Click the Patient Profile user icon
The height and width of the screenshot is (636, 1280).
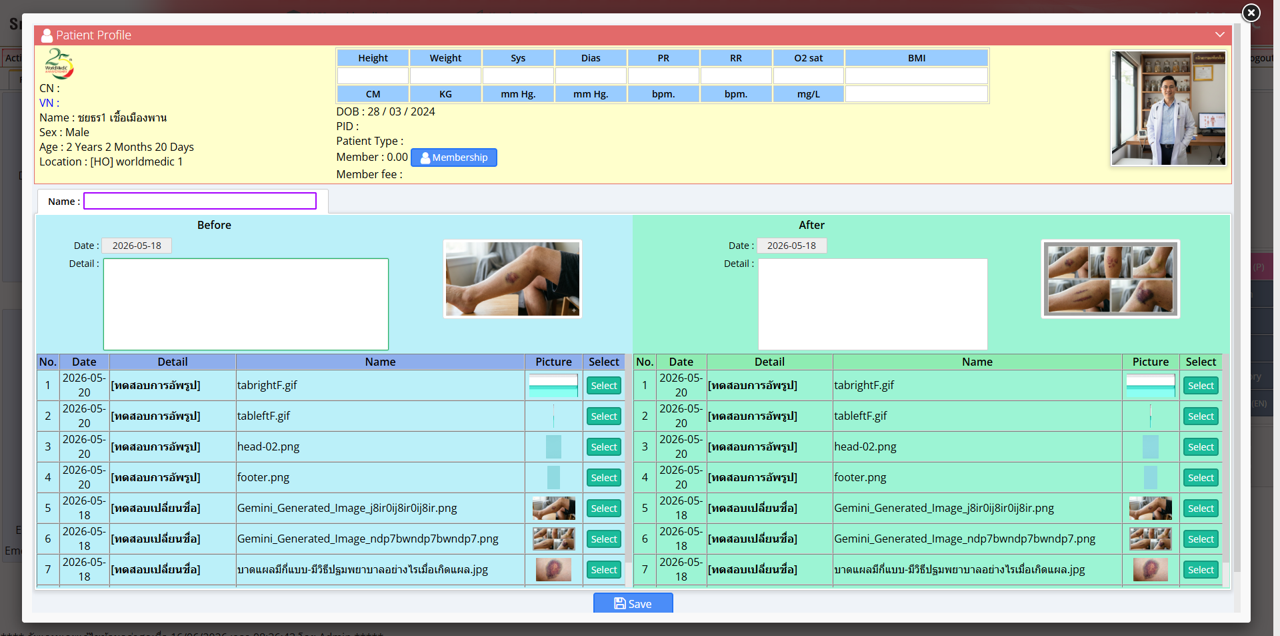[x=47, y=35]
